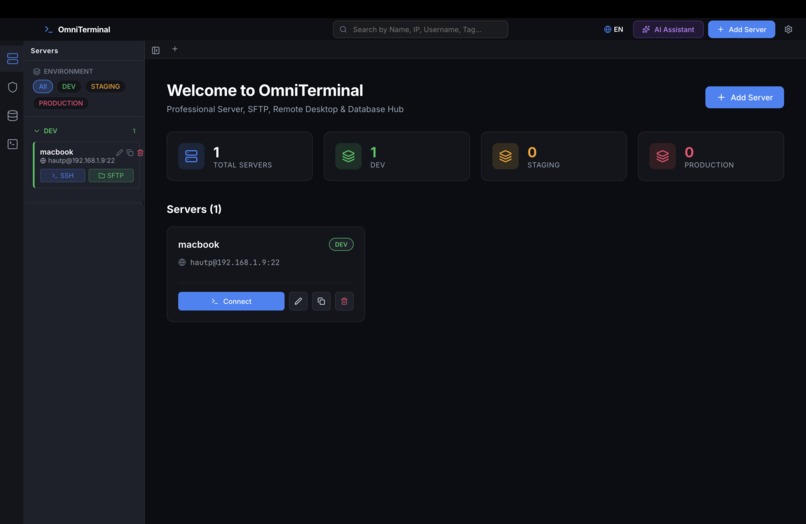This screenshot has height=524, width=806.
Task: Click the Servers (1) heading
Action: [194, 209]
